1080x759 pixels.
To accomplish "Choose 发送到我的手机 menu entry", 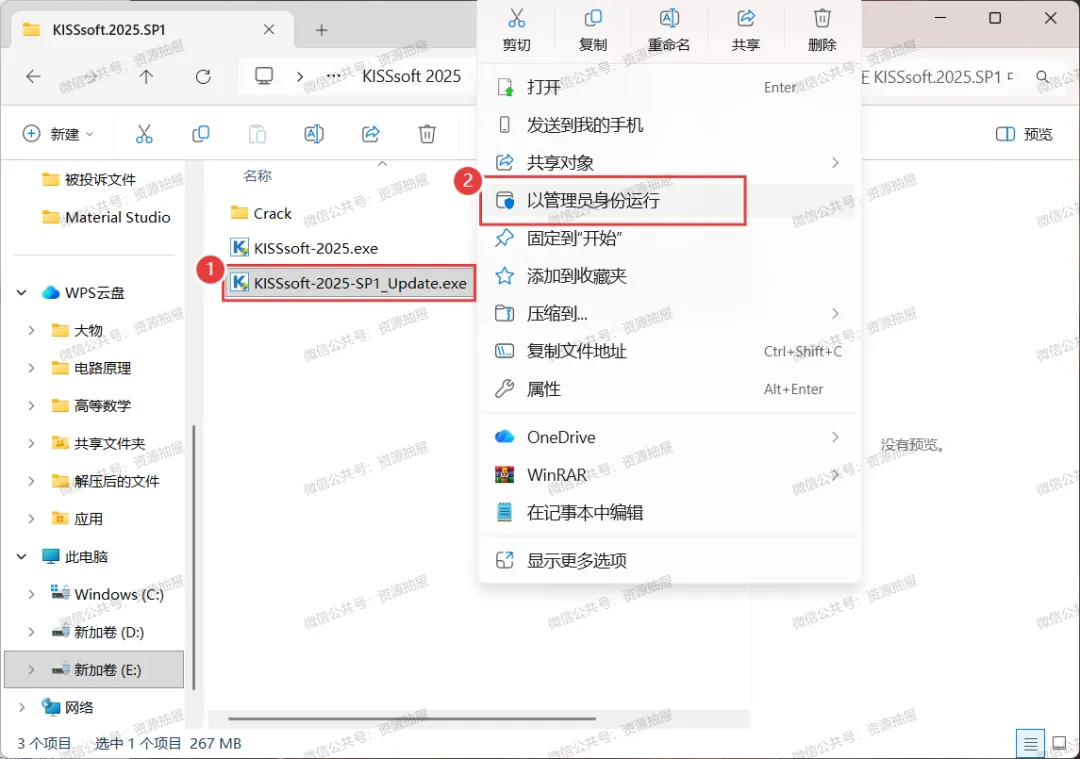I will click(x=669, y=125).
